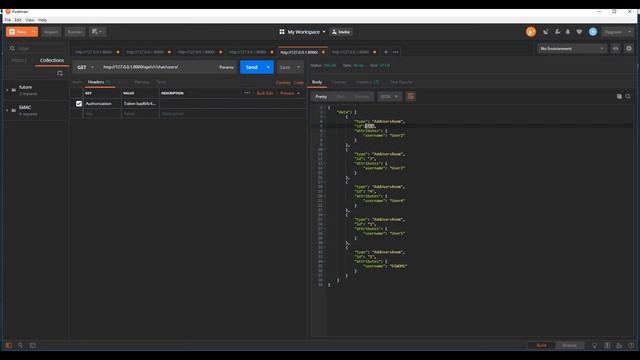640x360 pixels.
Task: Open the user avatar menu
Action: [593, 32]
